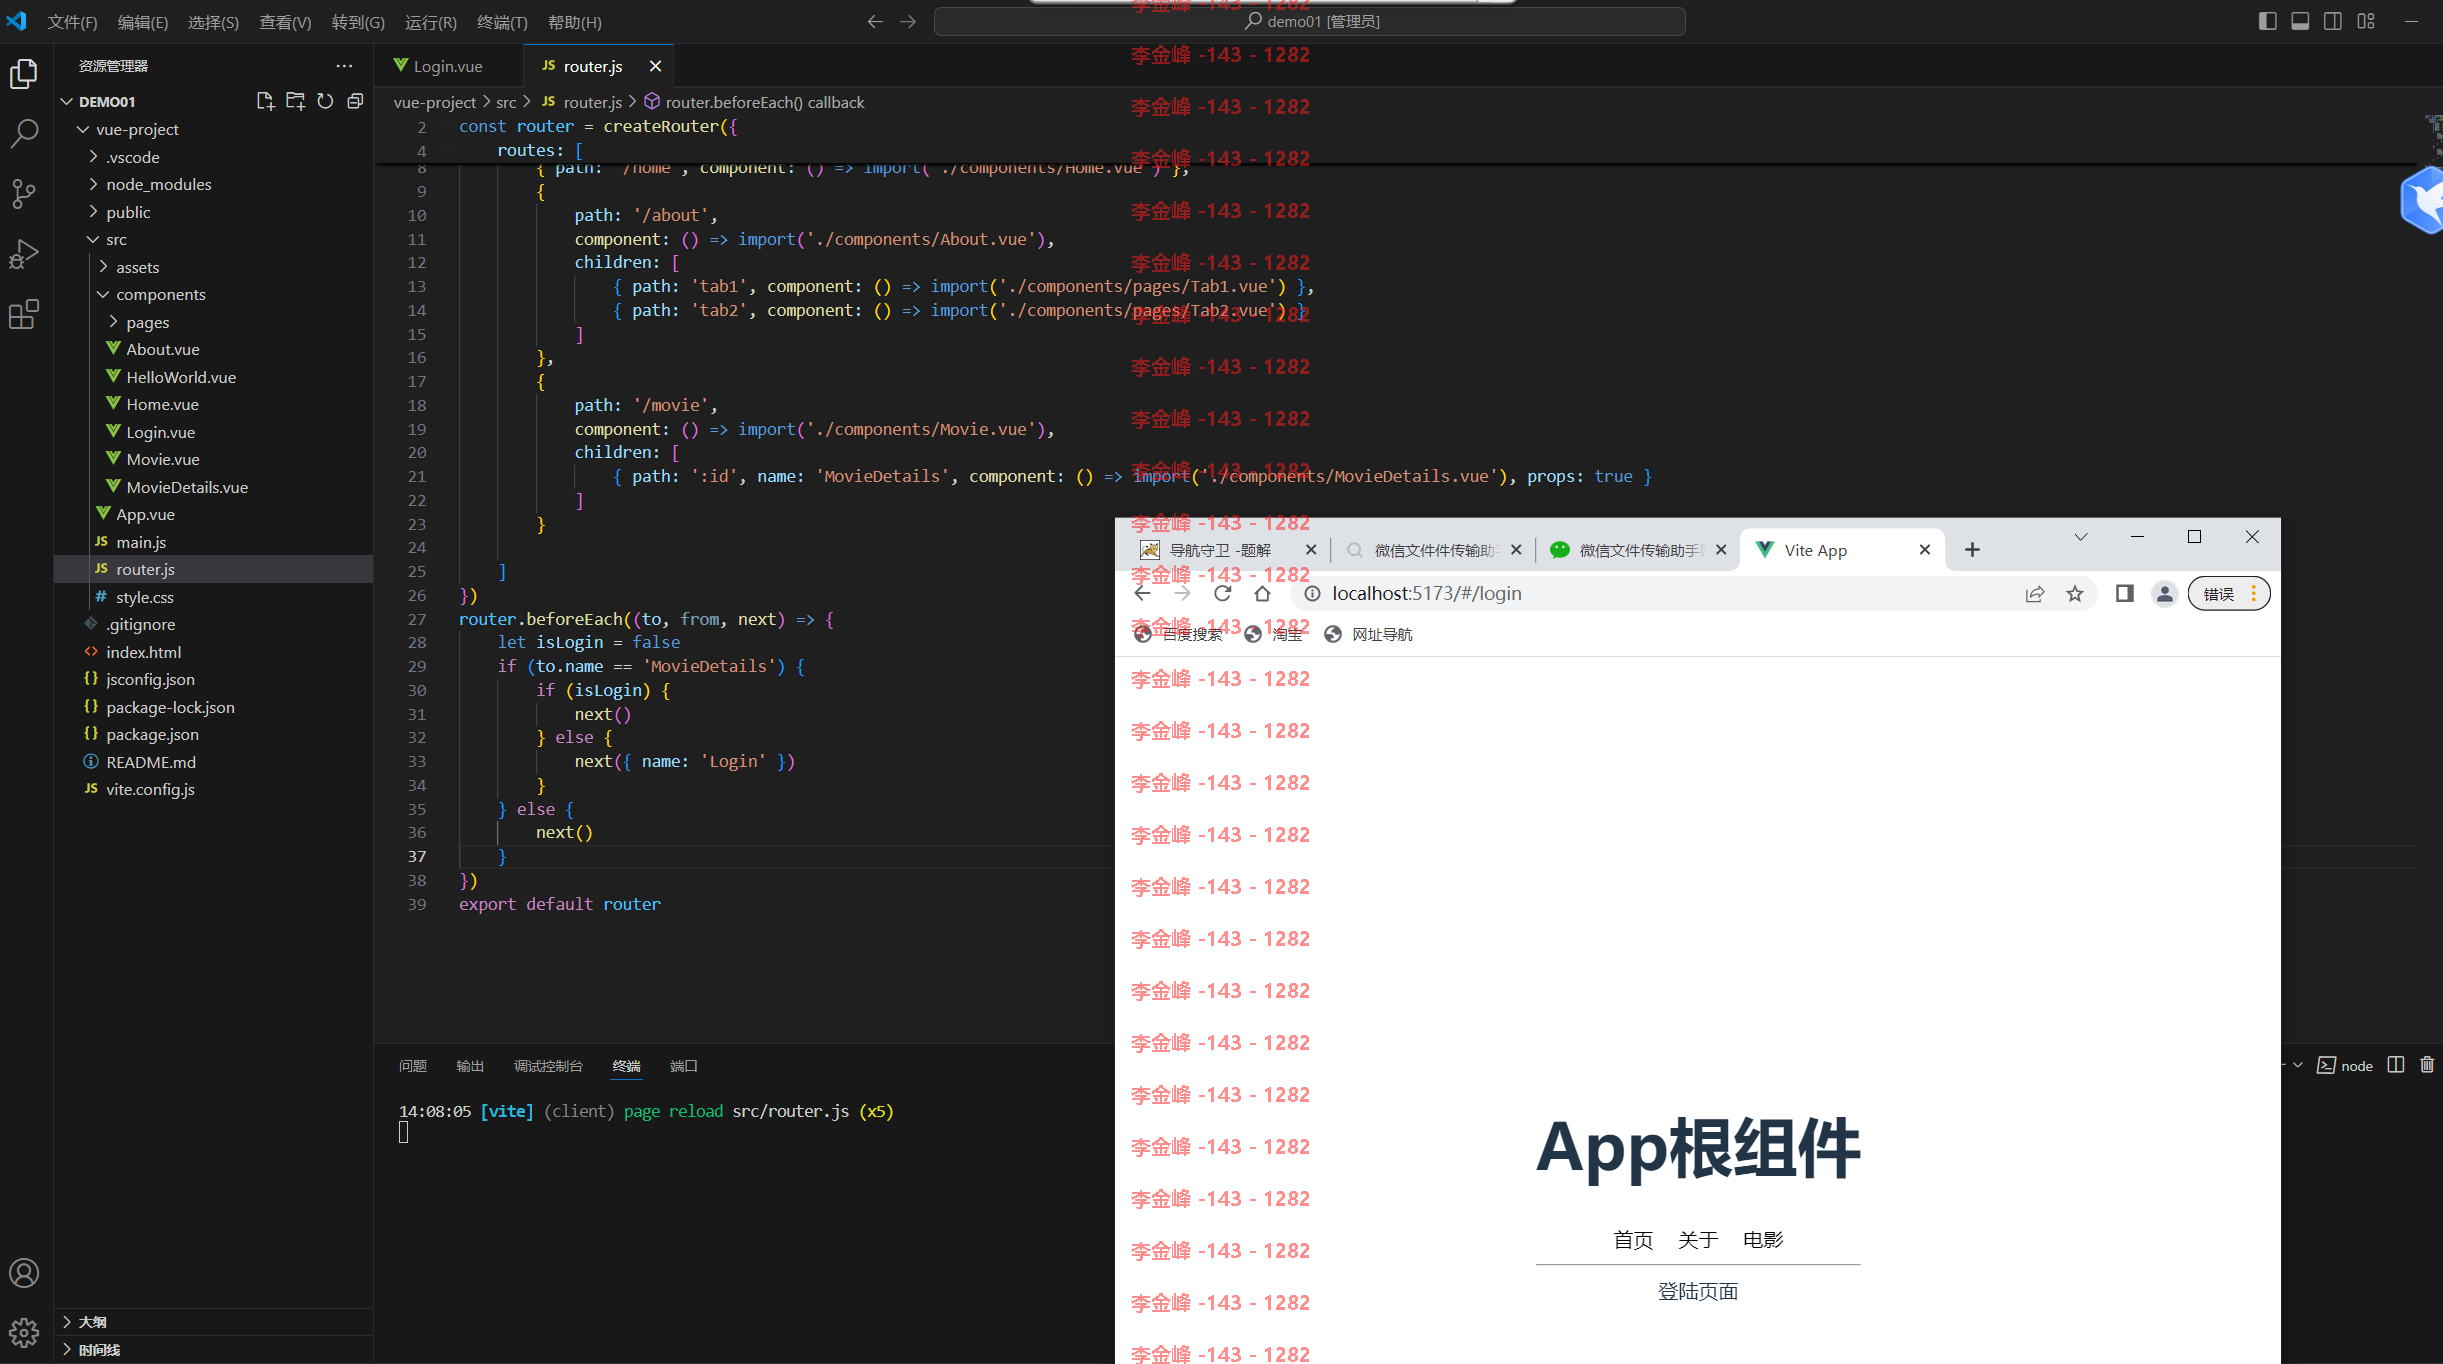Open vite.config.js in explorer
2443x1364 pixels.
pos(150,789)
